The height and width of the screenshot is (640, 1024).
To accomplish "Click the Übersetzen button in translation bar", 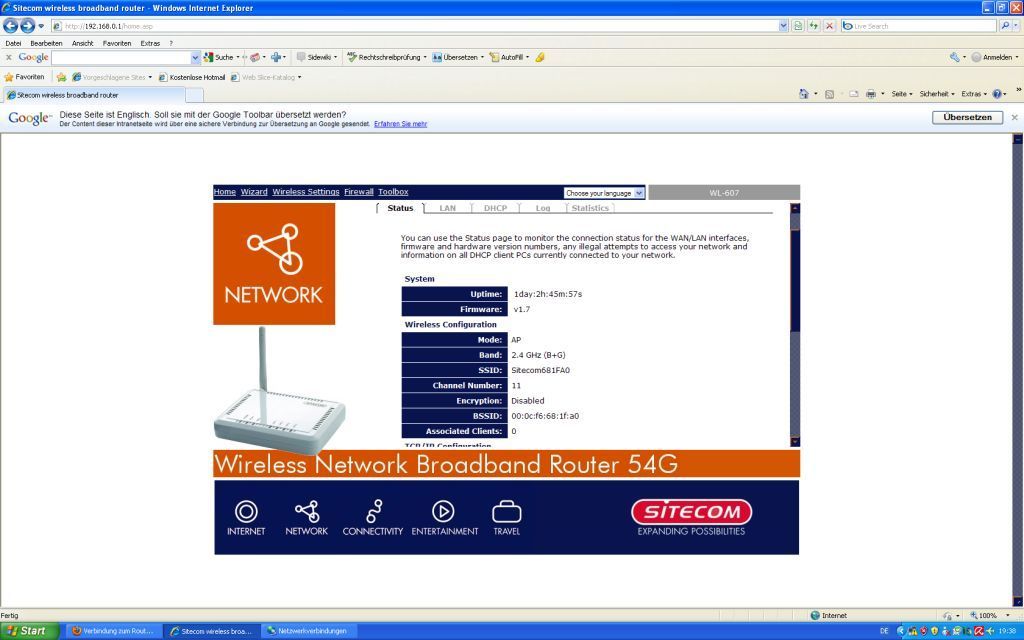I will (x=967, y=118).
